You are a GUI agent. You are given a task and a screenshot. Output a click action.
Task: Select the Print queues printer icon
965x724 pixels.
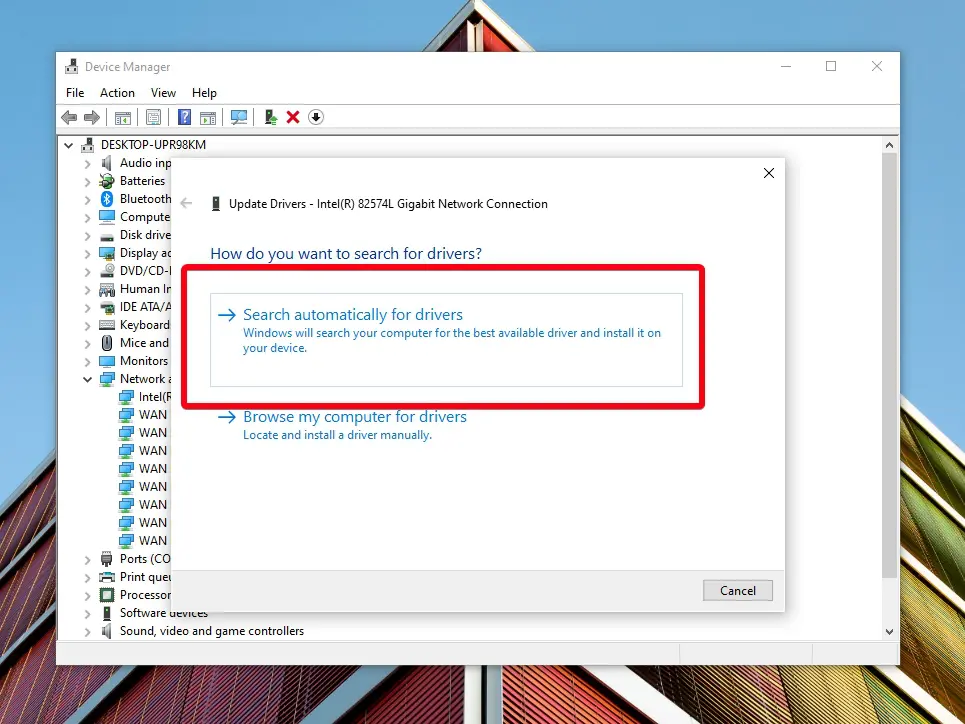pyautogui.click(x=107, y=577)
